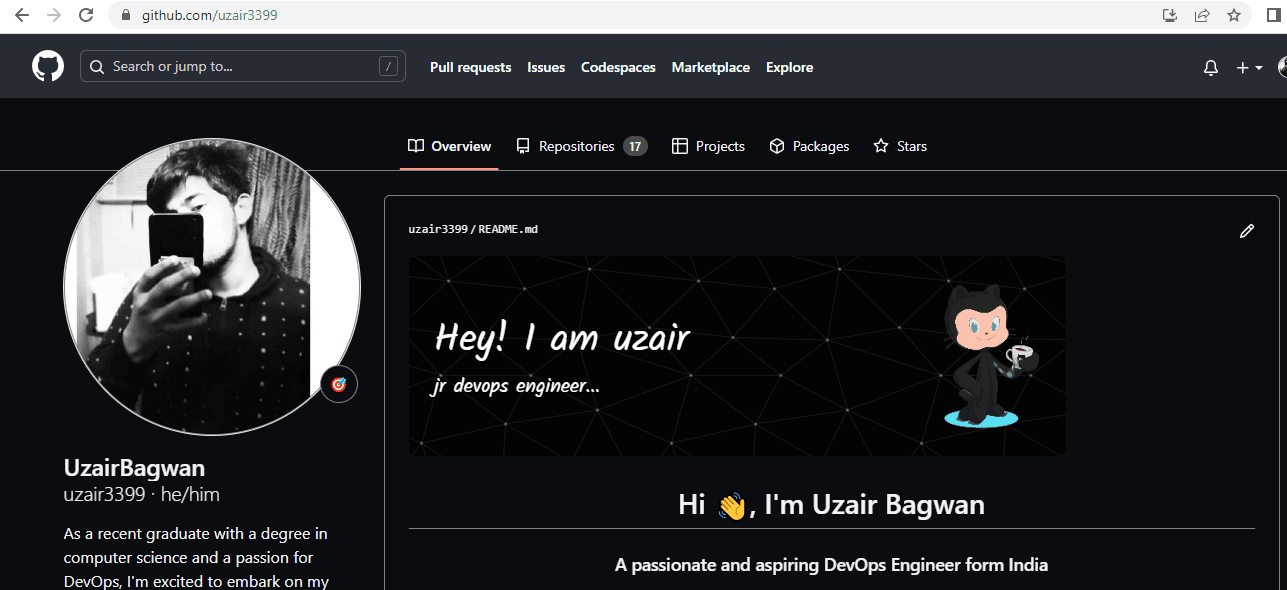
Task: Open Codespaces in the top navigation
Action: click(618, 68)
